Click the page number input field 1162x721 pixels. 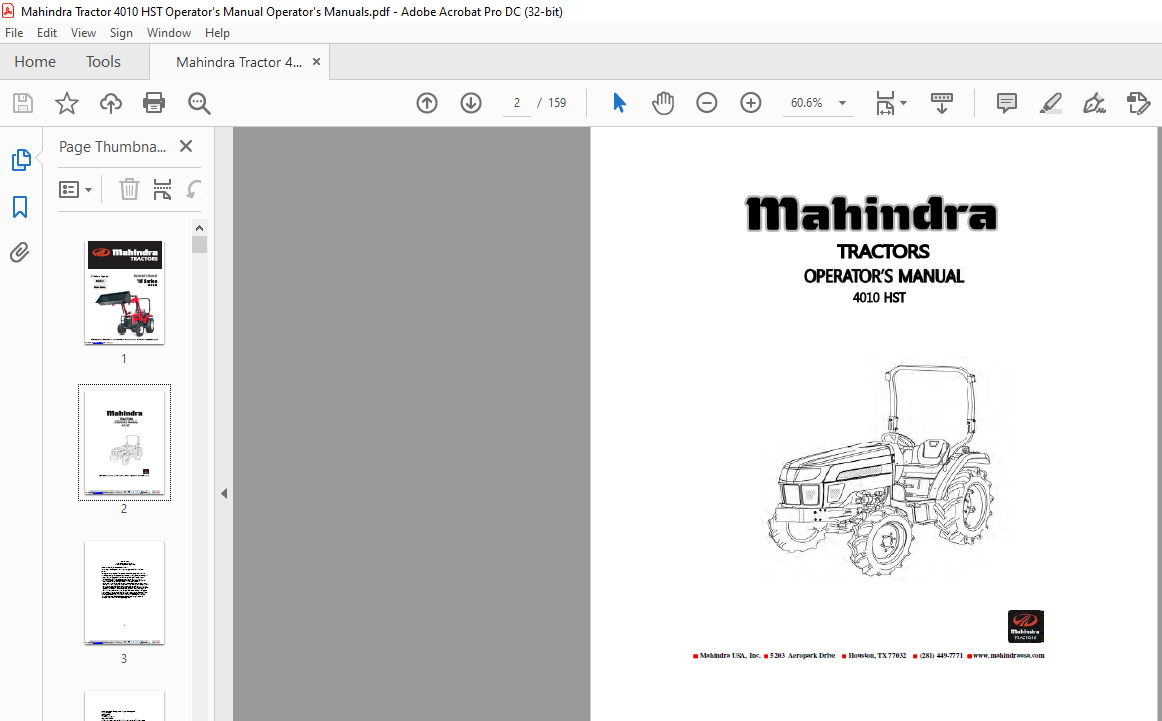517,103
